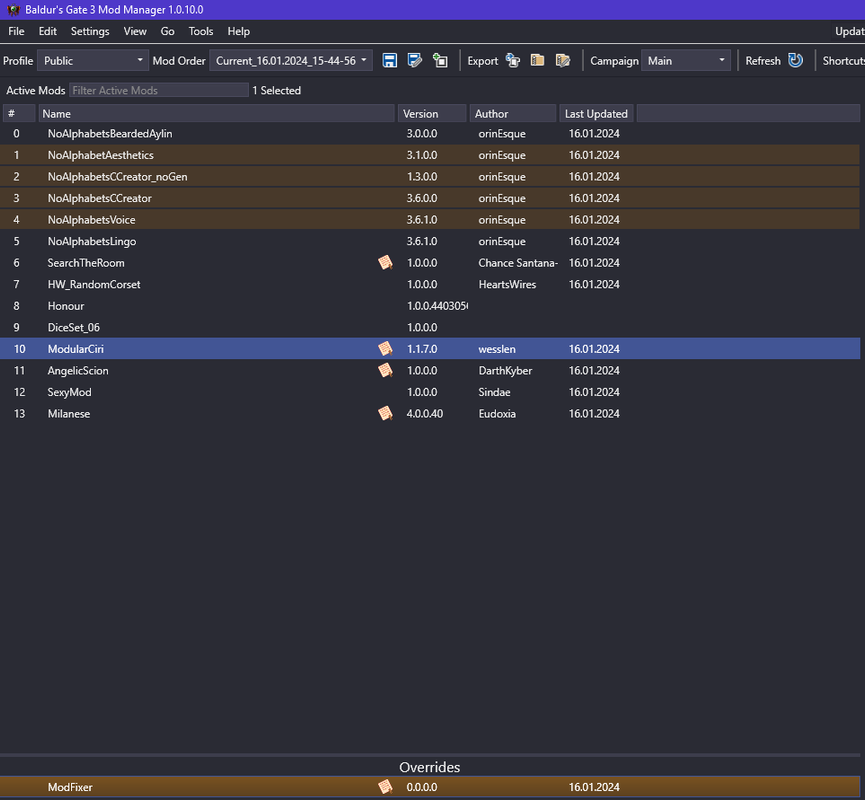Open the Go menu
Viewport: 865px width, 800px height.
[x=168, y=31]
